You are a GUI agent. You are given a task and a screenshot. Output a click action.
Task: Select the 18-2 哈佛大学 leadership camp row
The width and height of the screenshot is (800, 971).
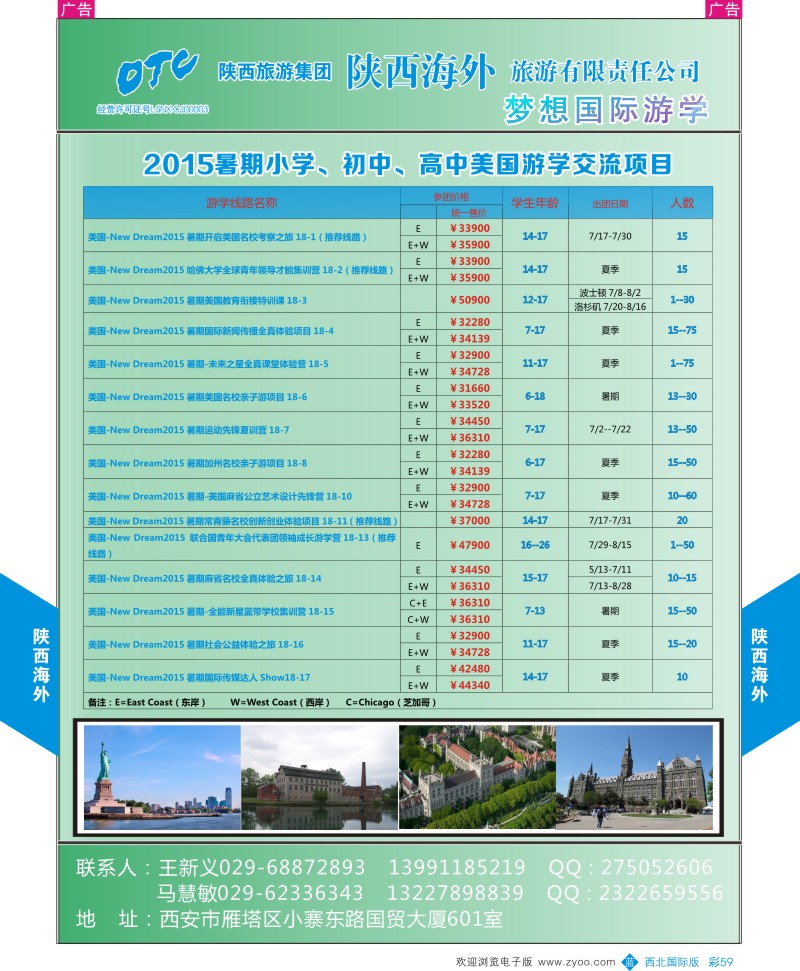398,269
